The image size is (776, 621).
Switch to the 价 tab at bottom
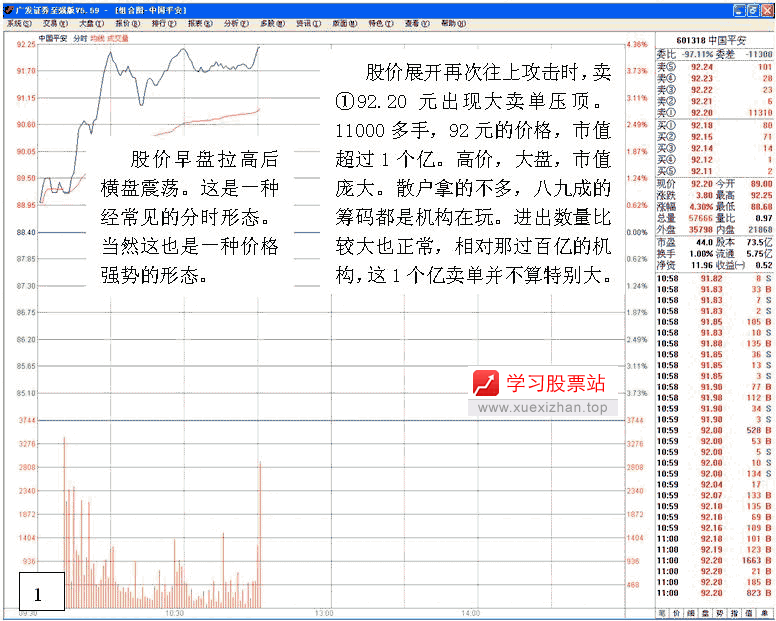coord(677,614)
